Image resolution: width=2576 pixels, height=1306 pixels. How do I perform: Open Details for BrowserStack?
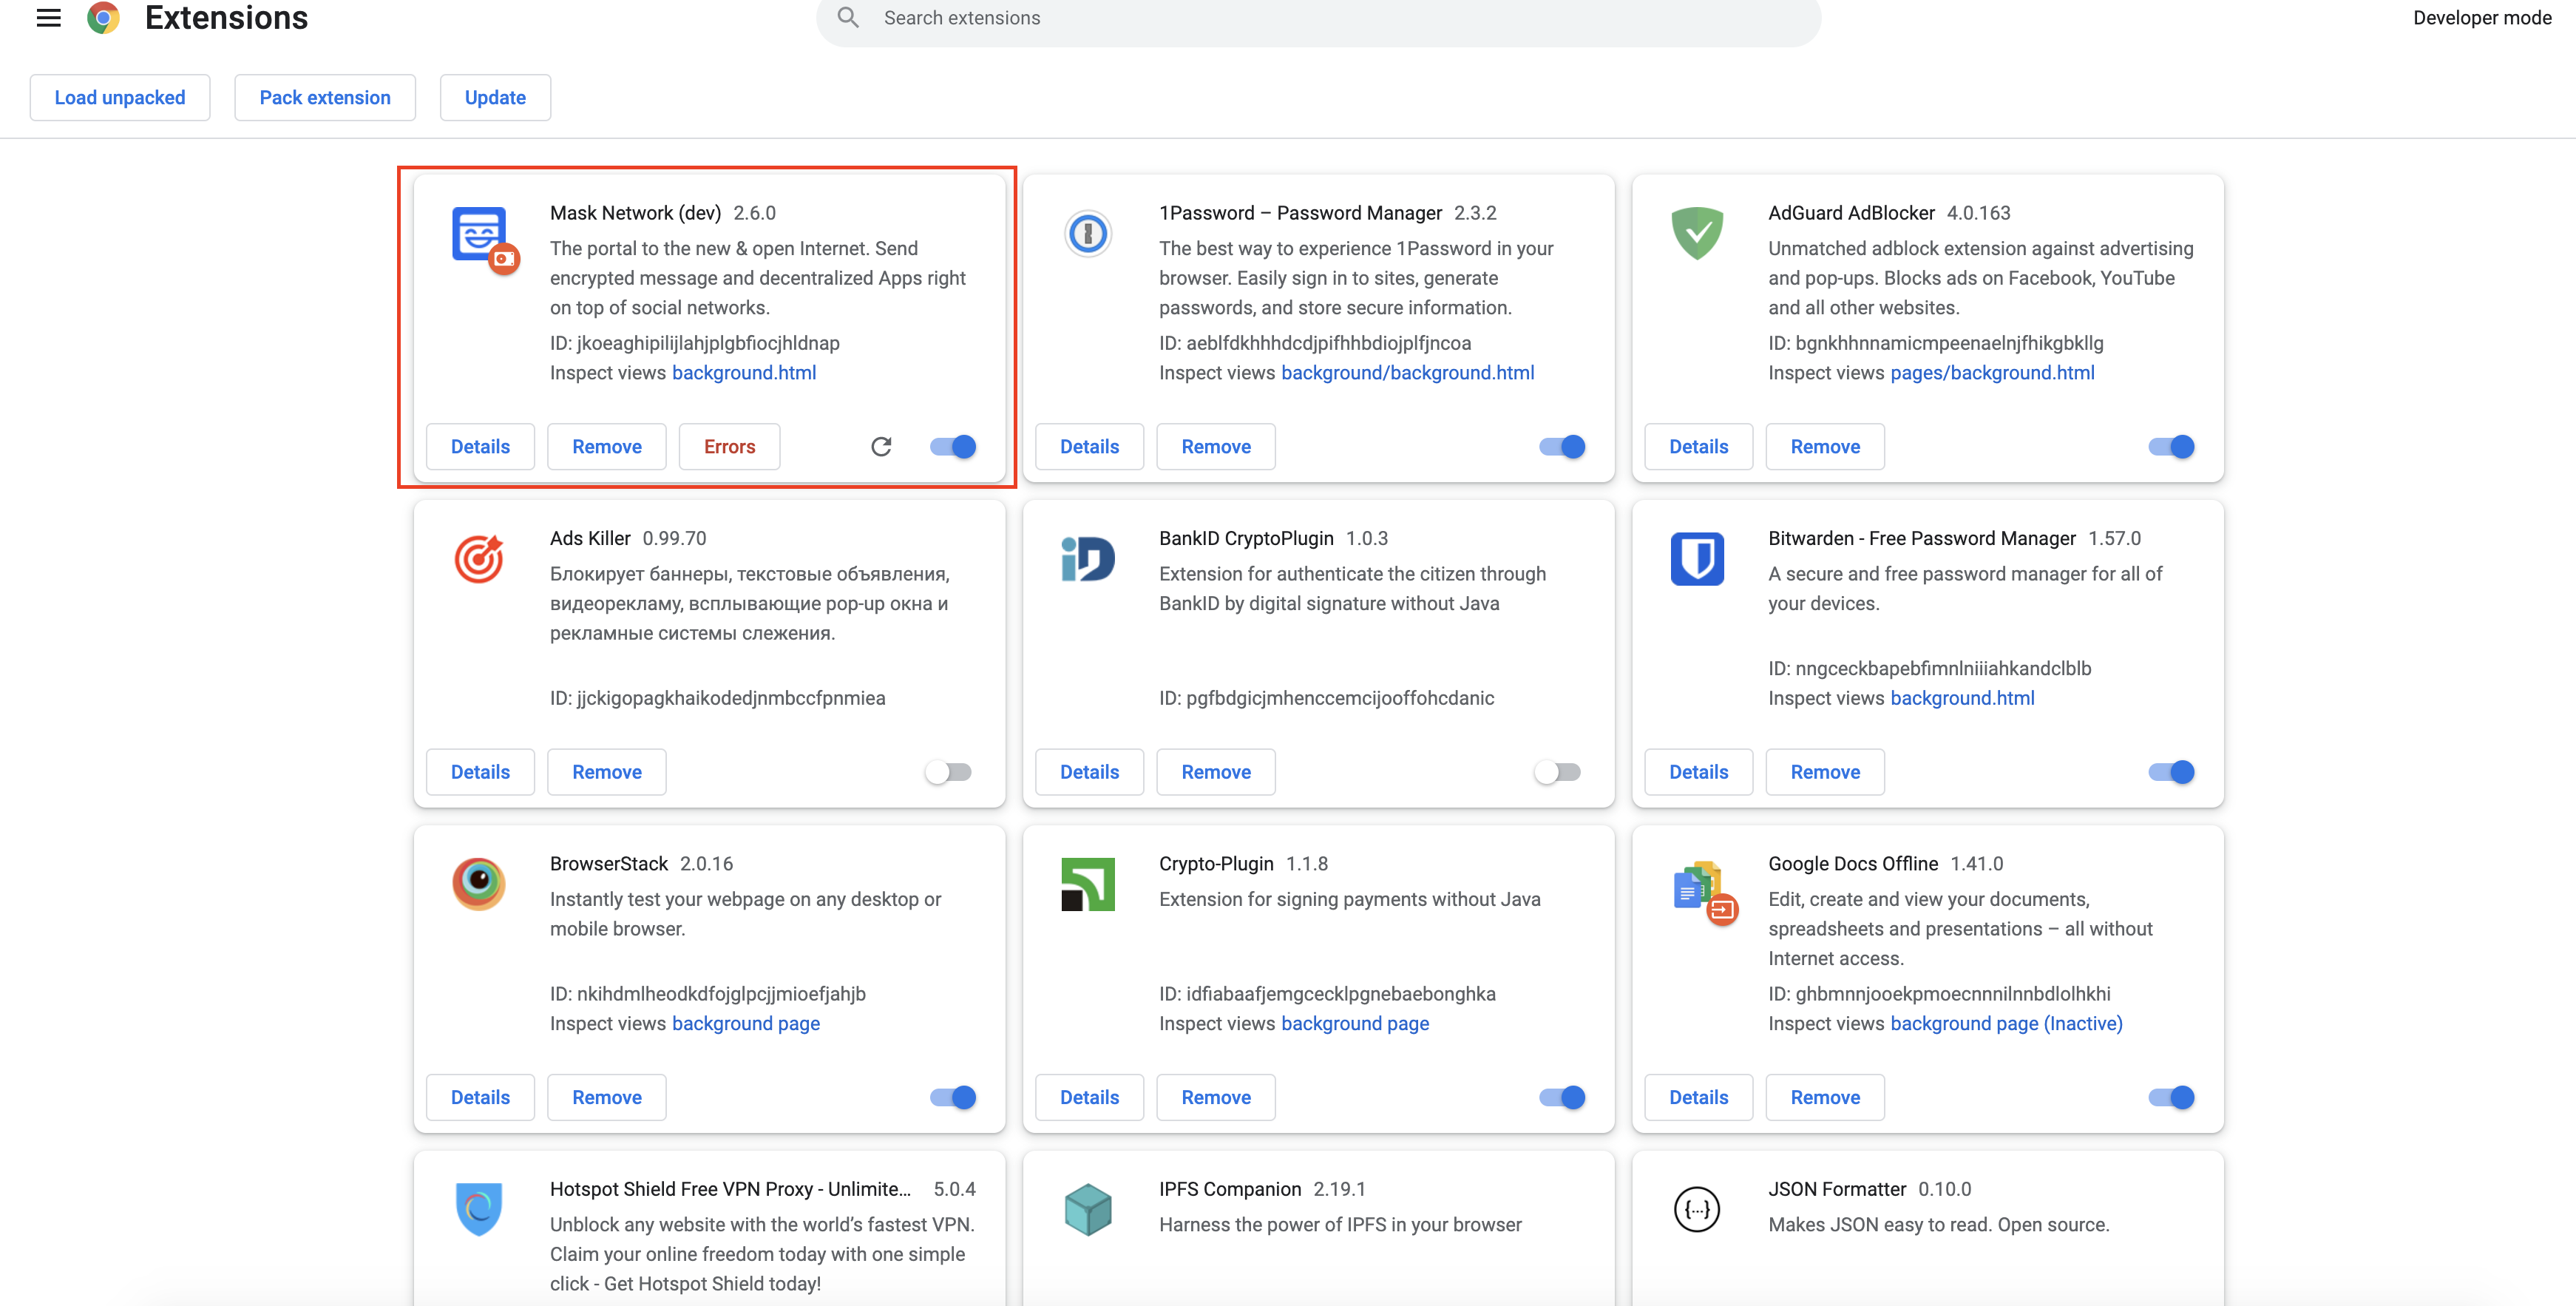click(480, 1097)
